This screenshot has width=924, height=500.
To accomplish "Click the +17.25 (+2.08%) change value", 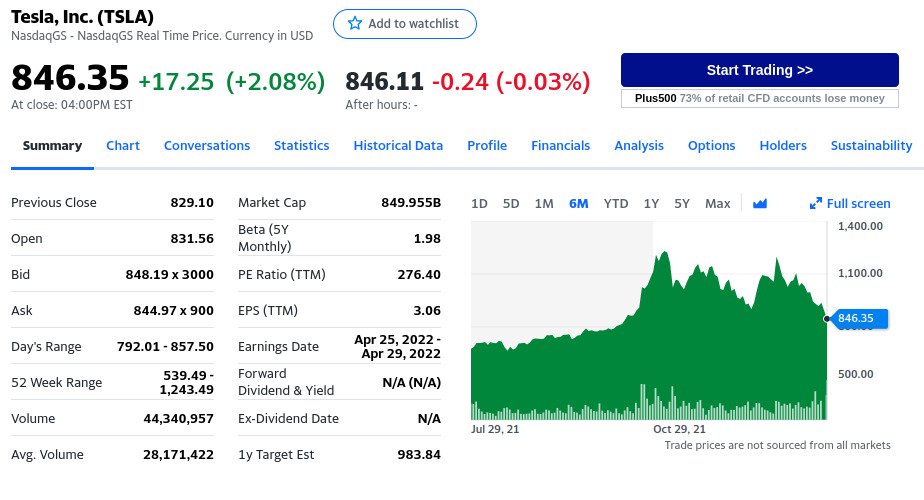I will [232, 81].
